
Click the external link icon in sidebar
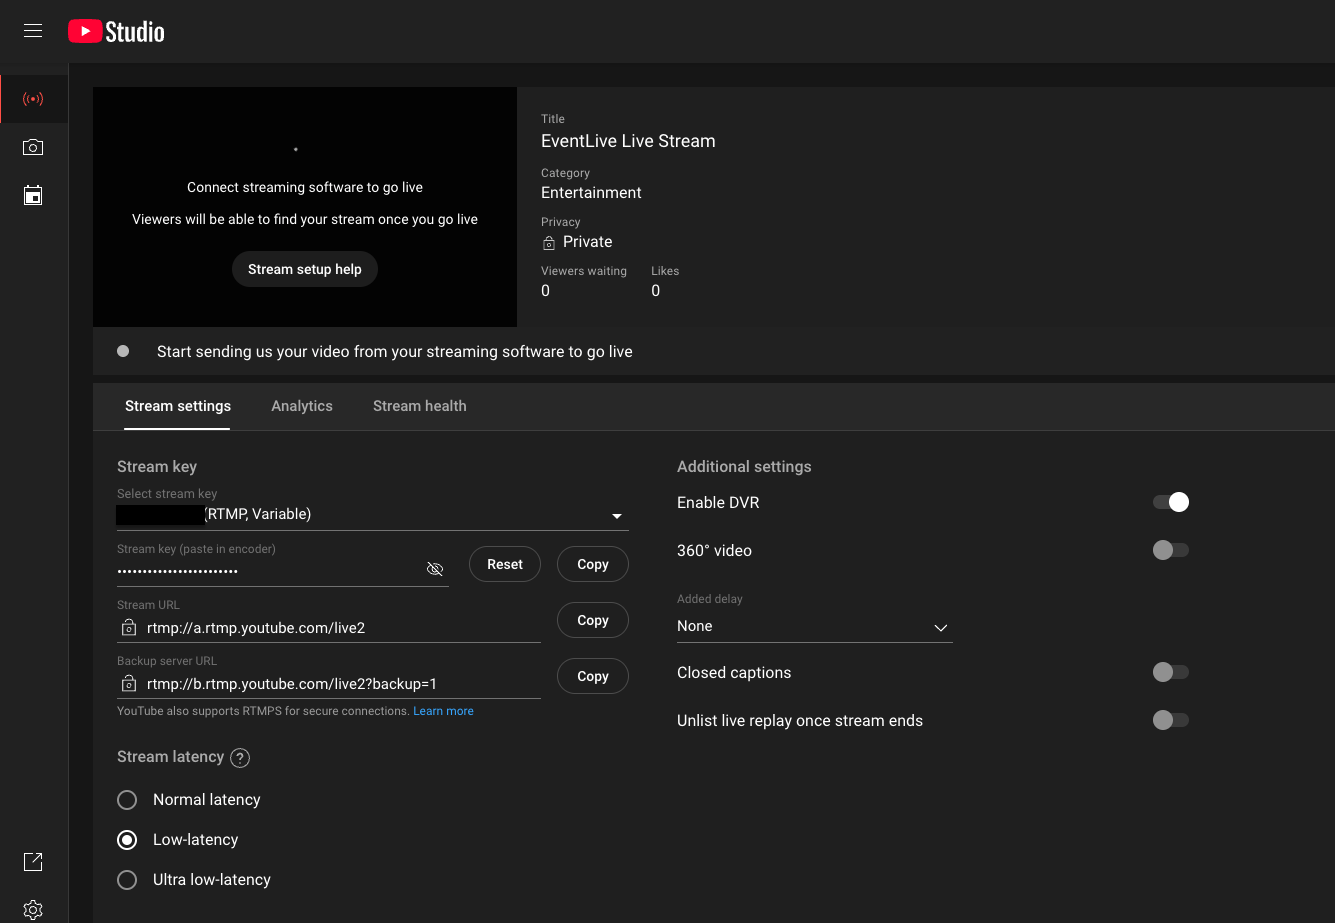point(33,861)
